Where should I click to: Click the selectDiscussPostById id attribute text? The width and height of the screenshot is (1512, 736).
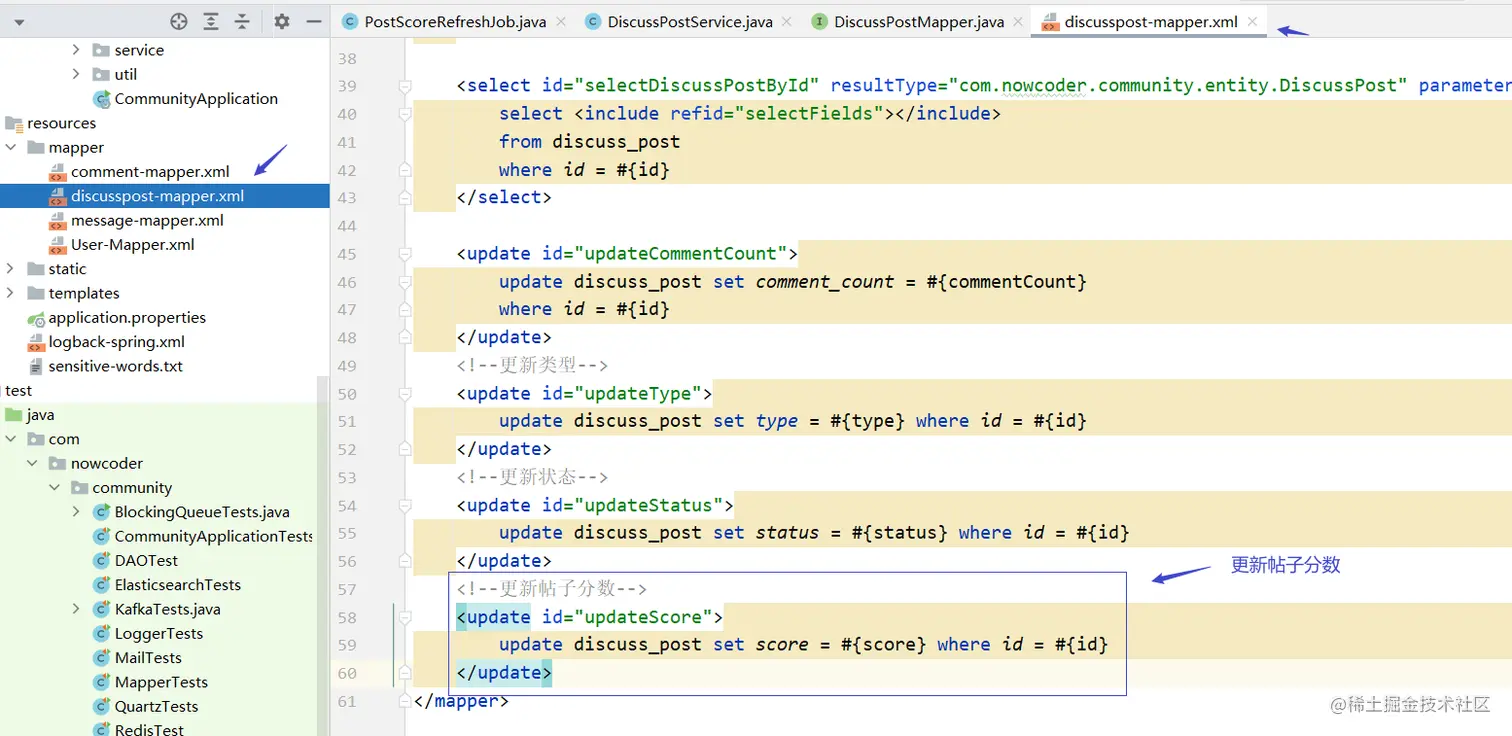(x=701, y=86)
